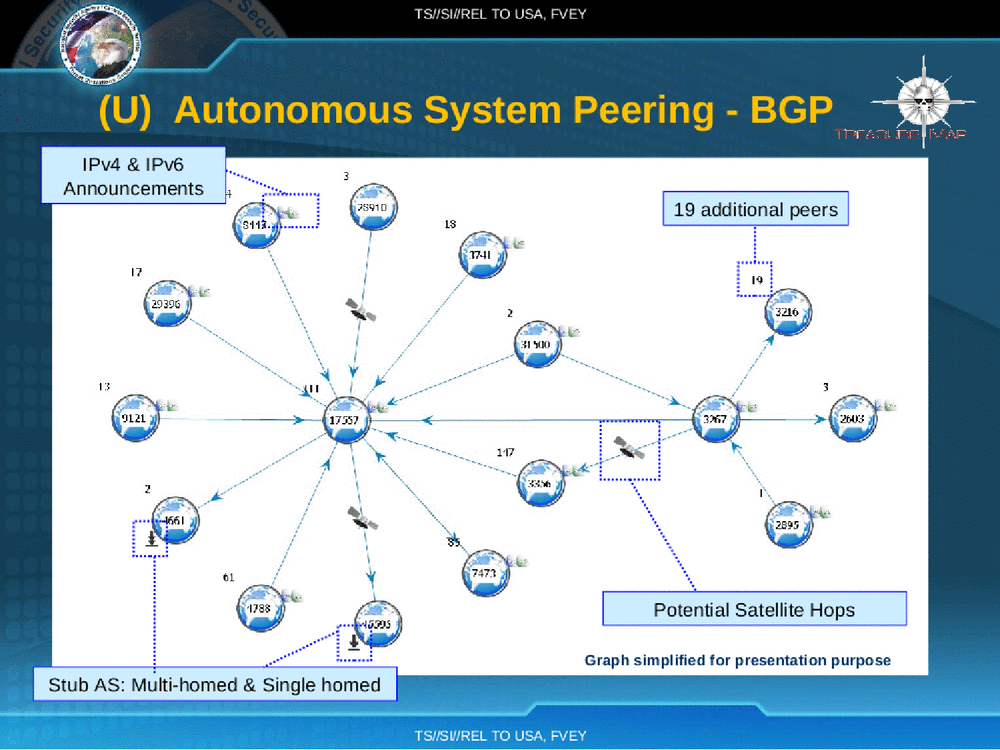This screenshot has width=1000, height=750.
Task: Click peer count '2' above node 4661
Action: click(147, 489)
